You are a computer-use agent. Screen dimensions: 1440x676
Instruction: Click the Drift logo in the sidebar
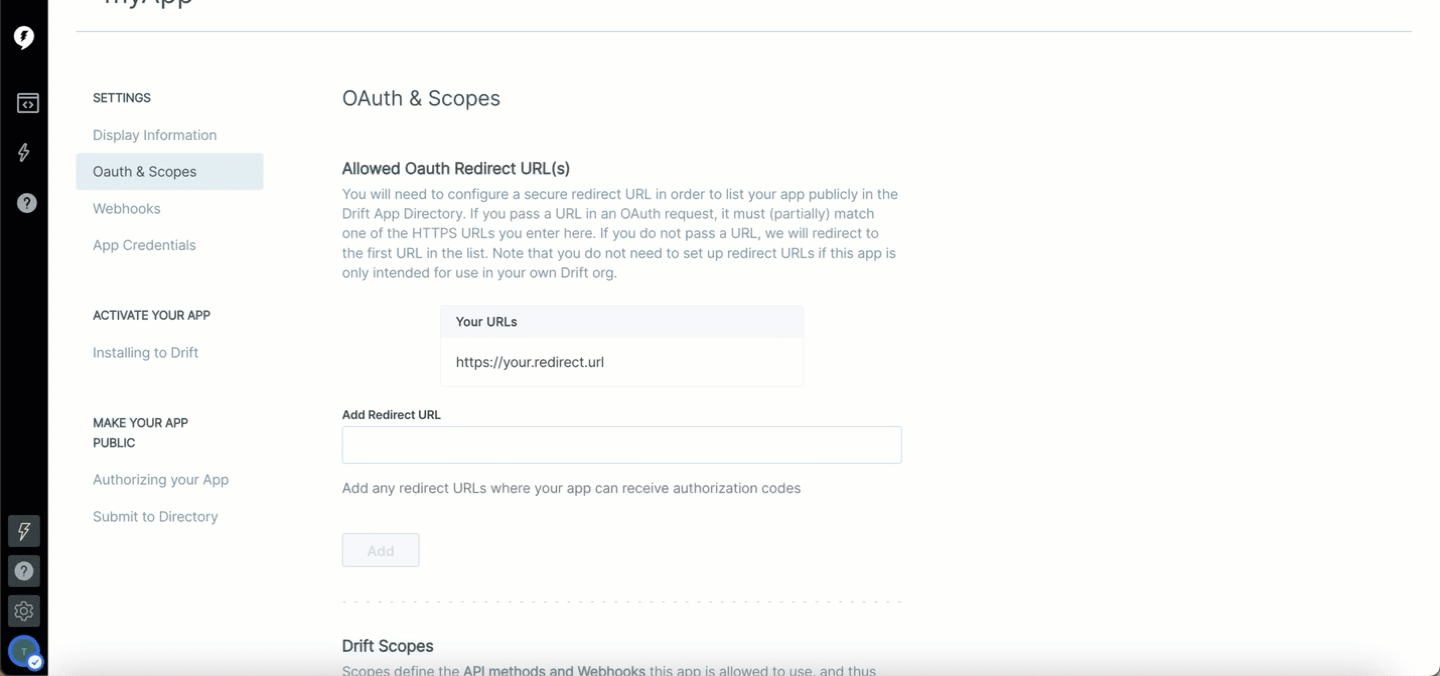click(24, 38)
